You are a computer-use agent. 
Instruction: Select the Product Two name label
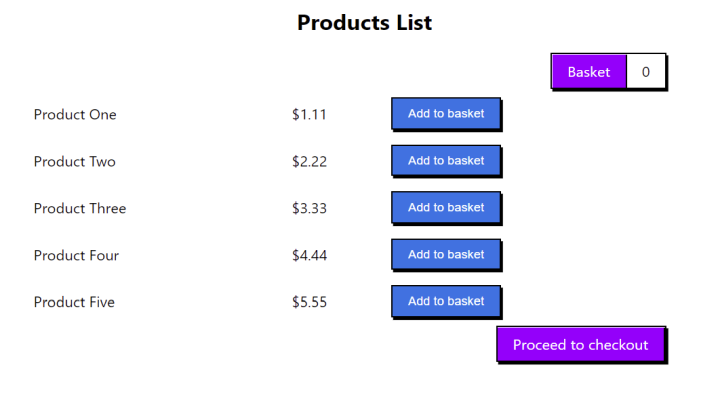(75, 162)
